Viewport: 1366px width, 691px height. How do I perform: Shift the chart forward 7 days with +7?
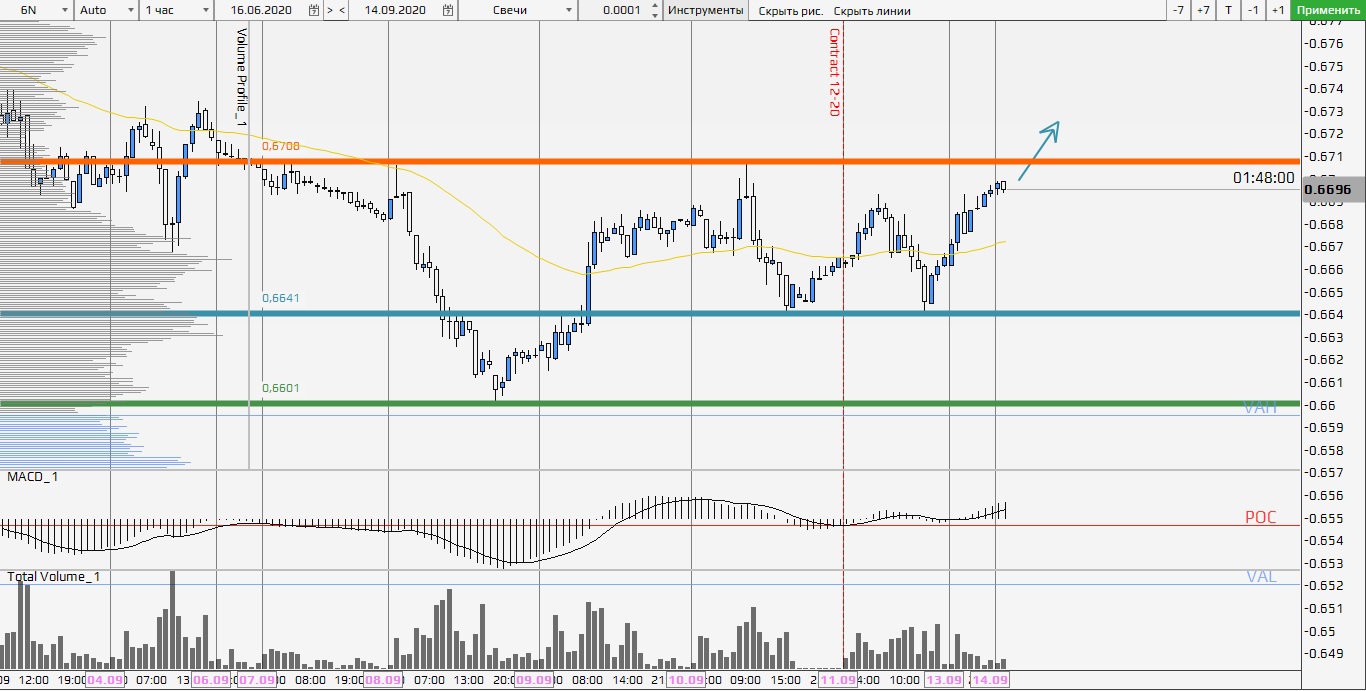point(1203,10)
